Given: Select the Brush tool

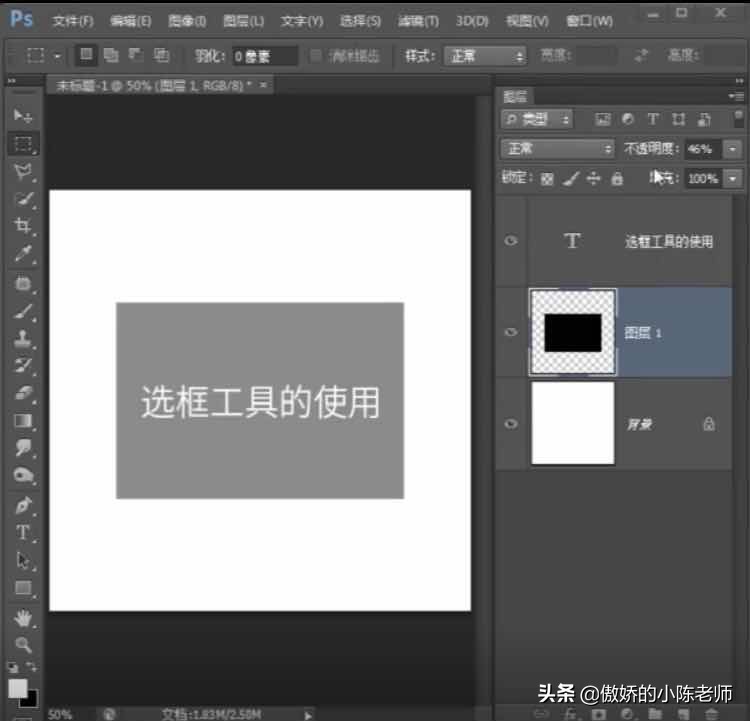Looking at the screenshot, I should (x=22, y=311).
